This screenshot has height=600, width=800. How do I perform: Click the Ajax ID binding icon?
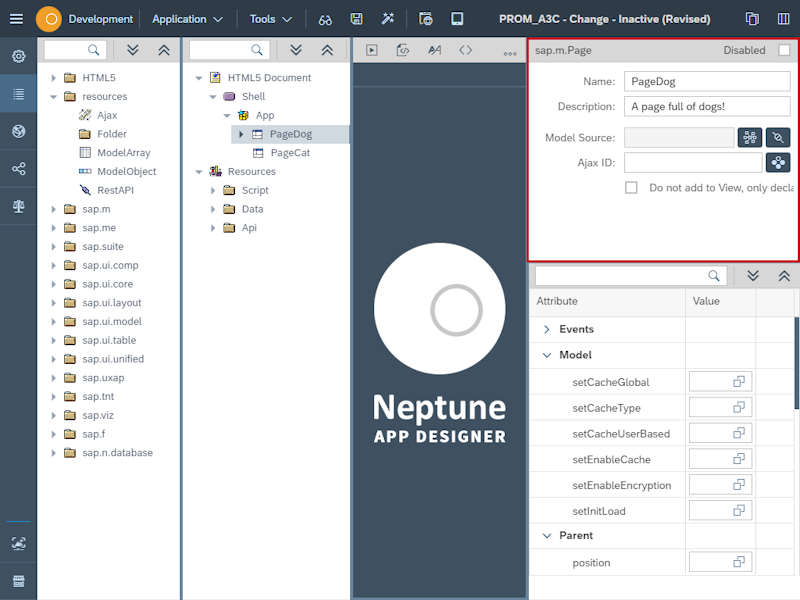pyautogui.click(x=777, y=162)
